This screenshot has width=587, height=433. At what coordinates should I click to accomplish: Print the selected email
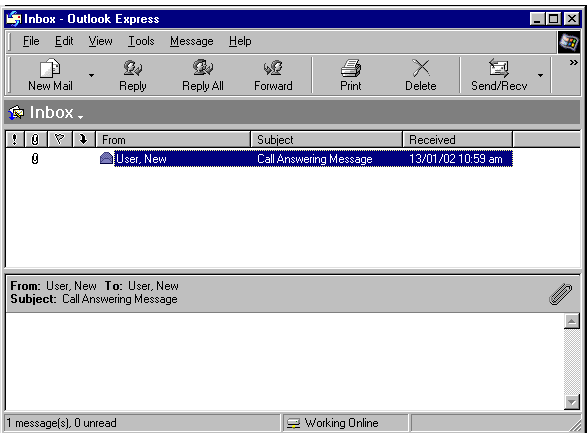tap(350, 75)
